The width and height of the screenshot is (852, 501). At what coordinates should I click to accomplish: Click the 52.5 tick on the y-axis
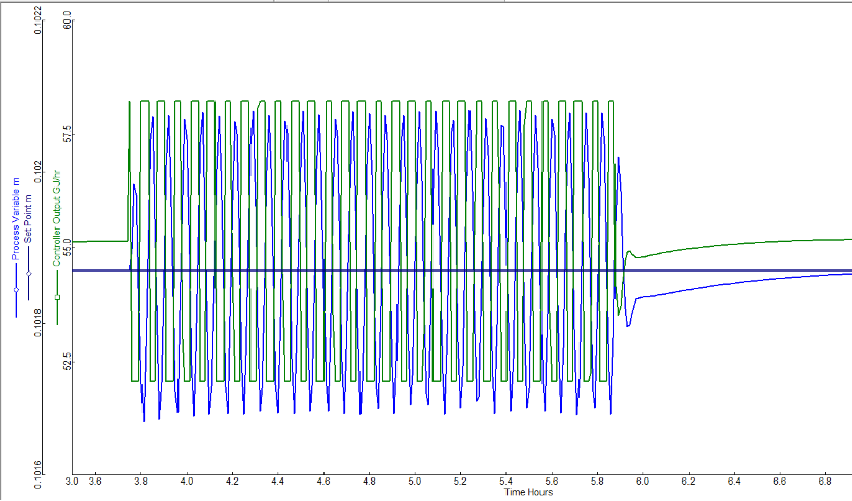(x=67, y=361)
